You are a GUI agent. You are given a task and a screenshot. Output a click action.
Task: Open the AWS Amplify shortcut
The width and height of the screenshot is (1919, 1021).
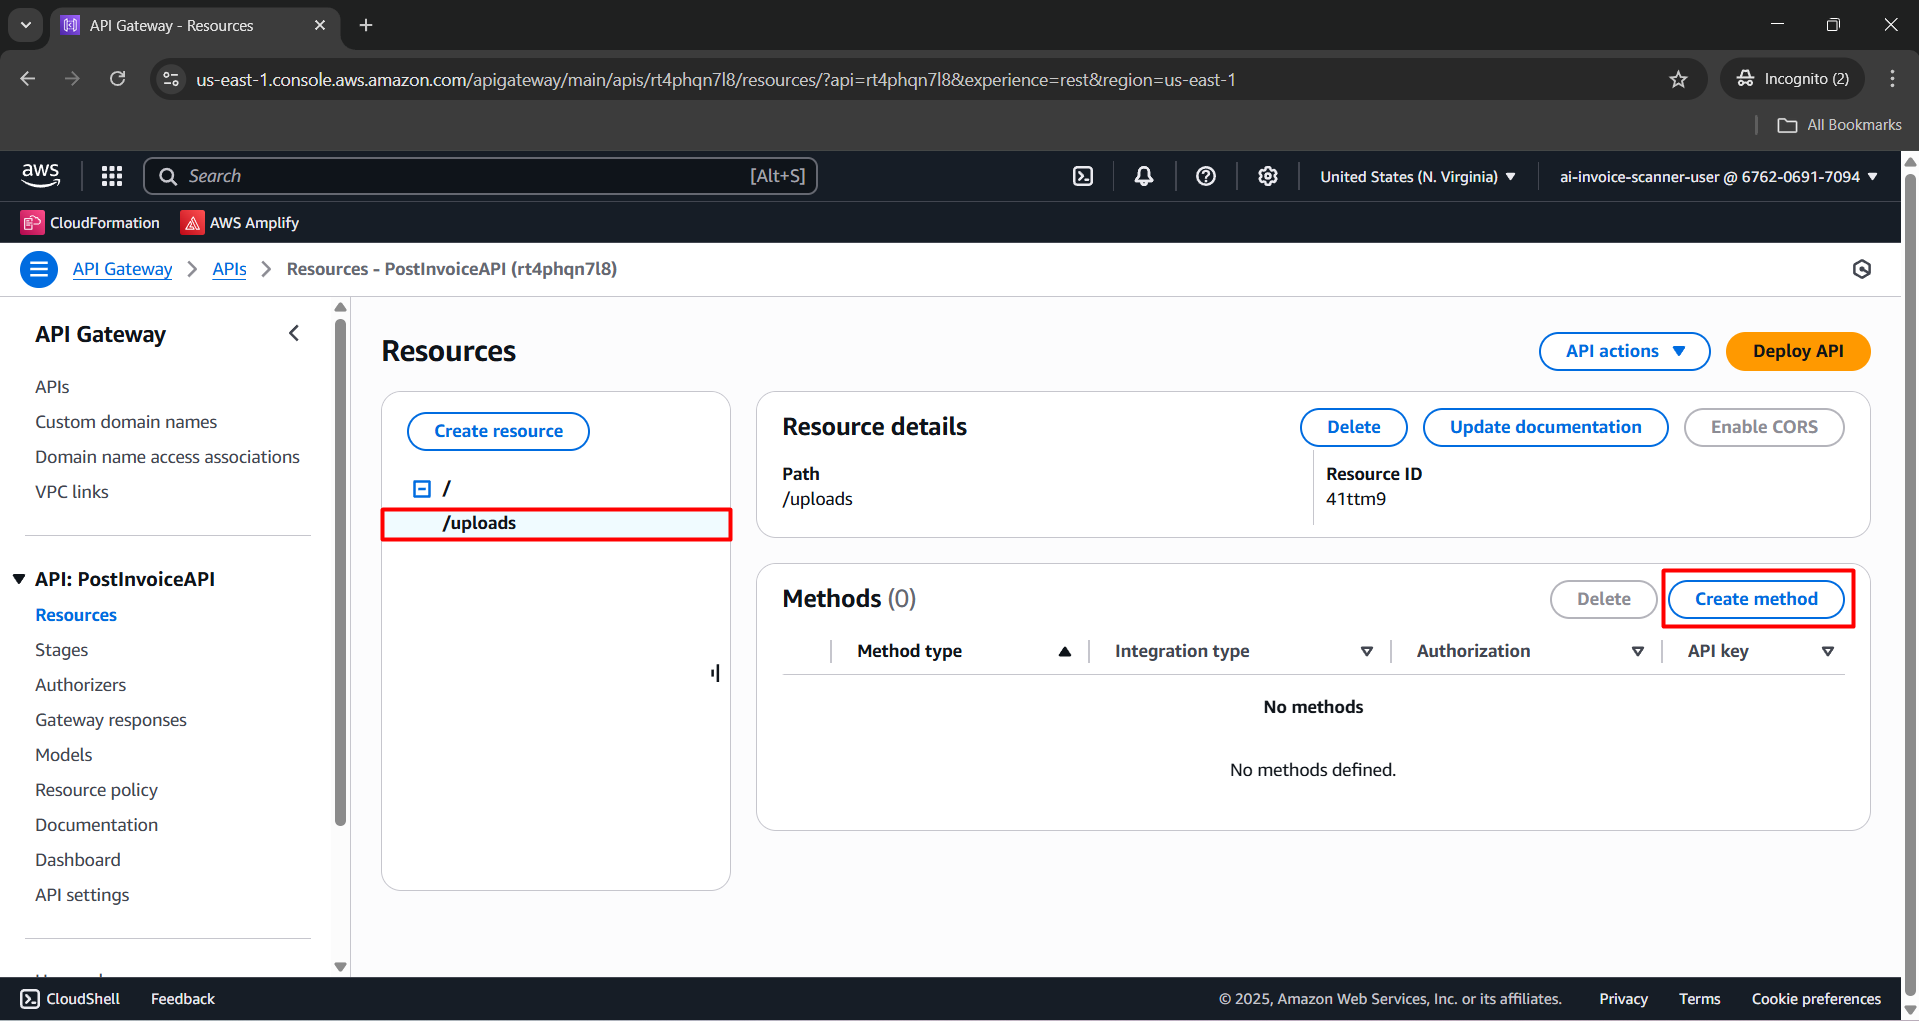(240, 223)
